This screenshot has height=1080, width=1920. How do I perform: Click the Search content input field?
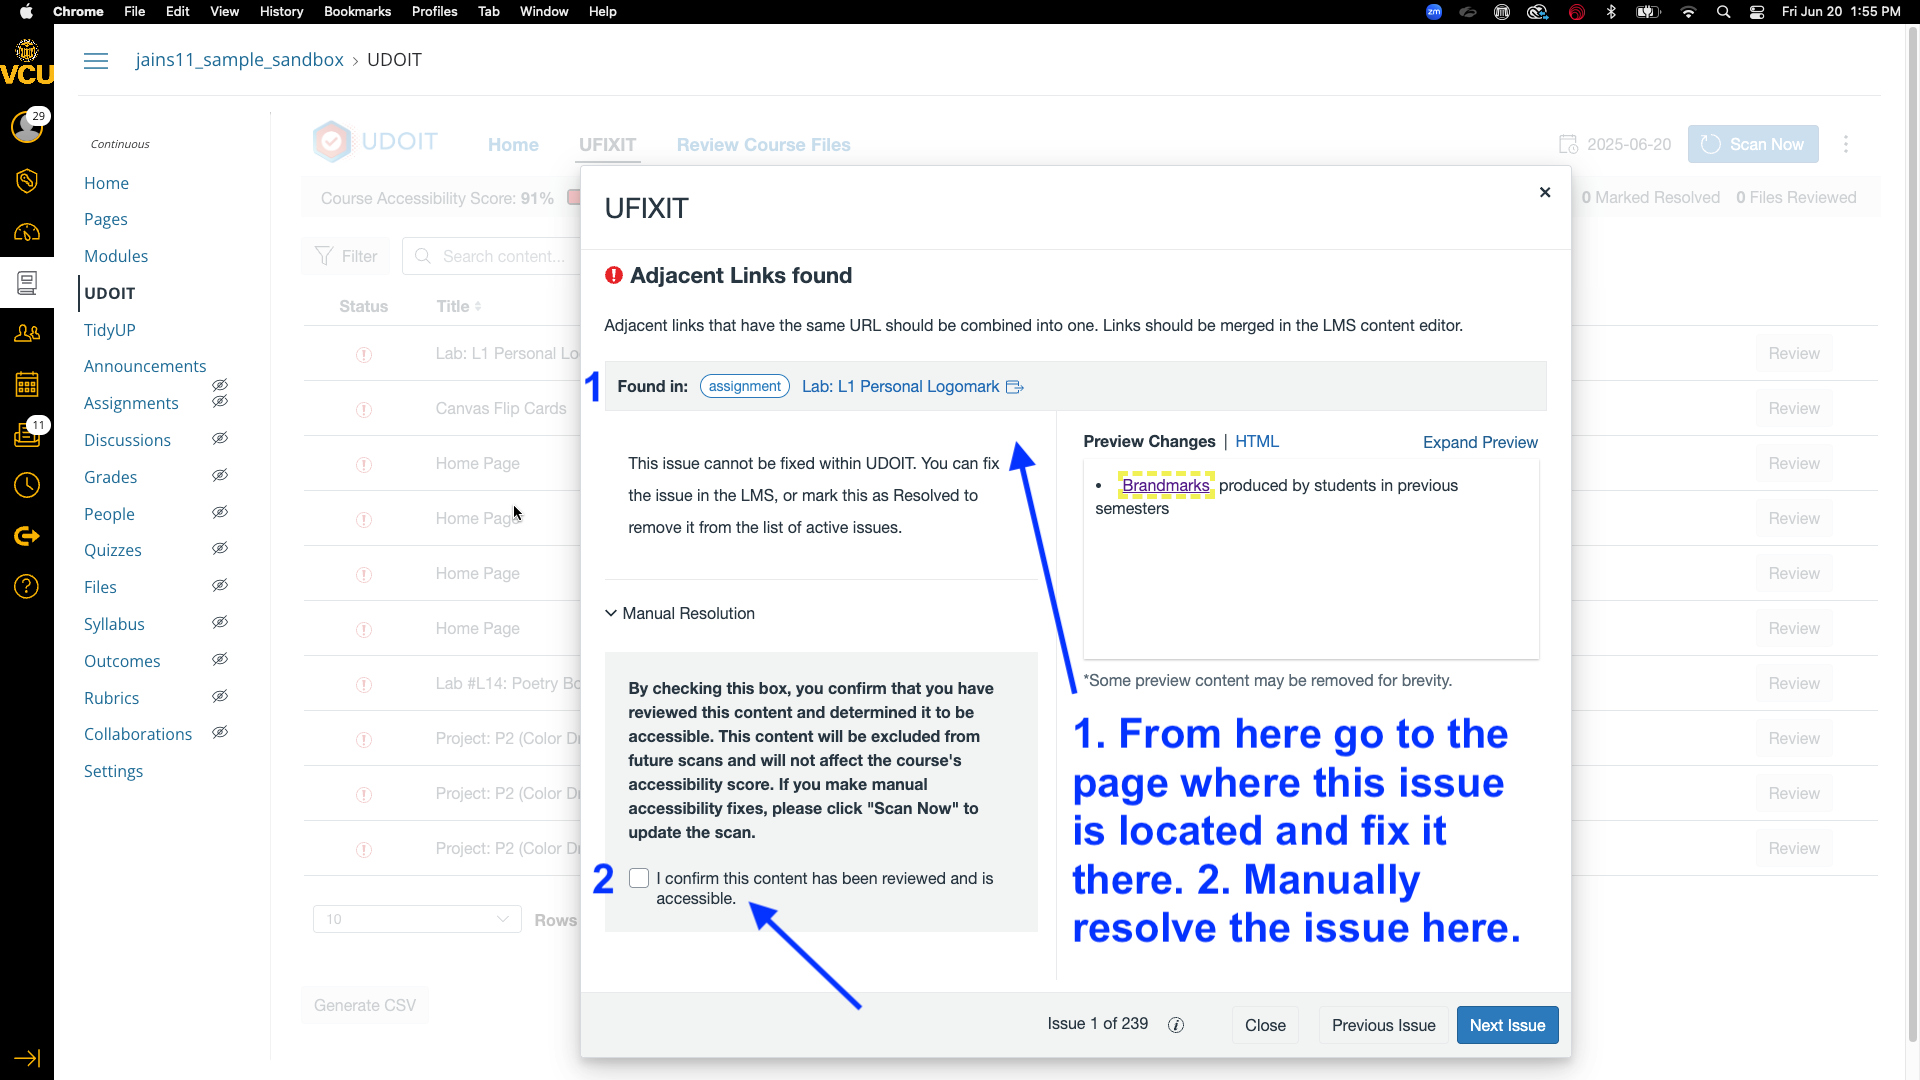[x=500, y=256]
